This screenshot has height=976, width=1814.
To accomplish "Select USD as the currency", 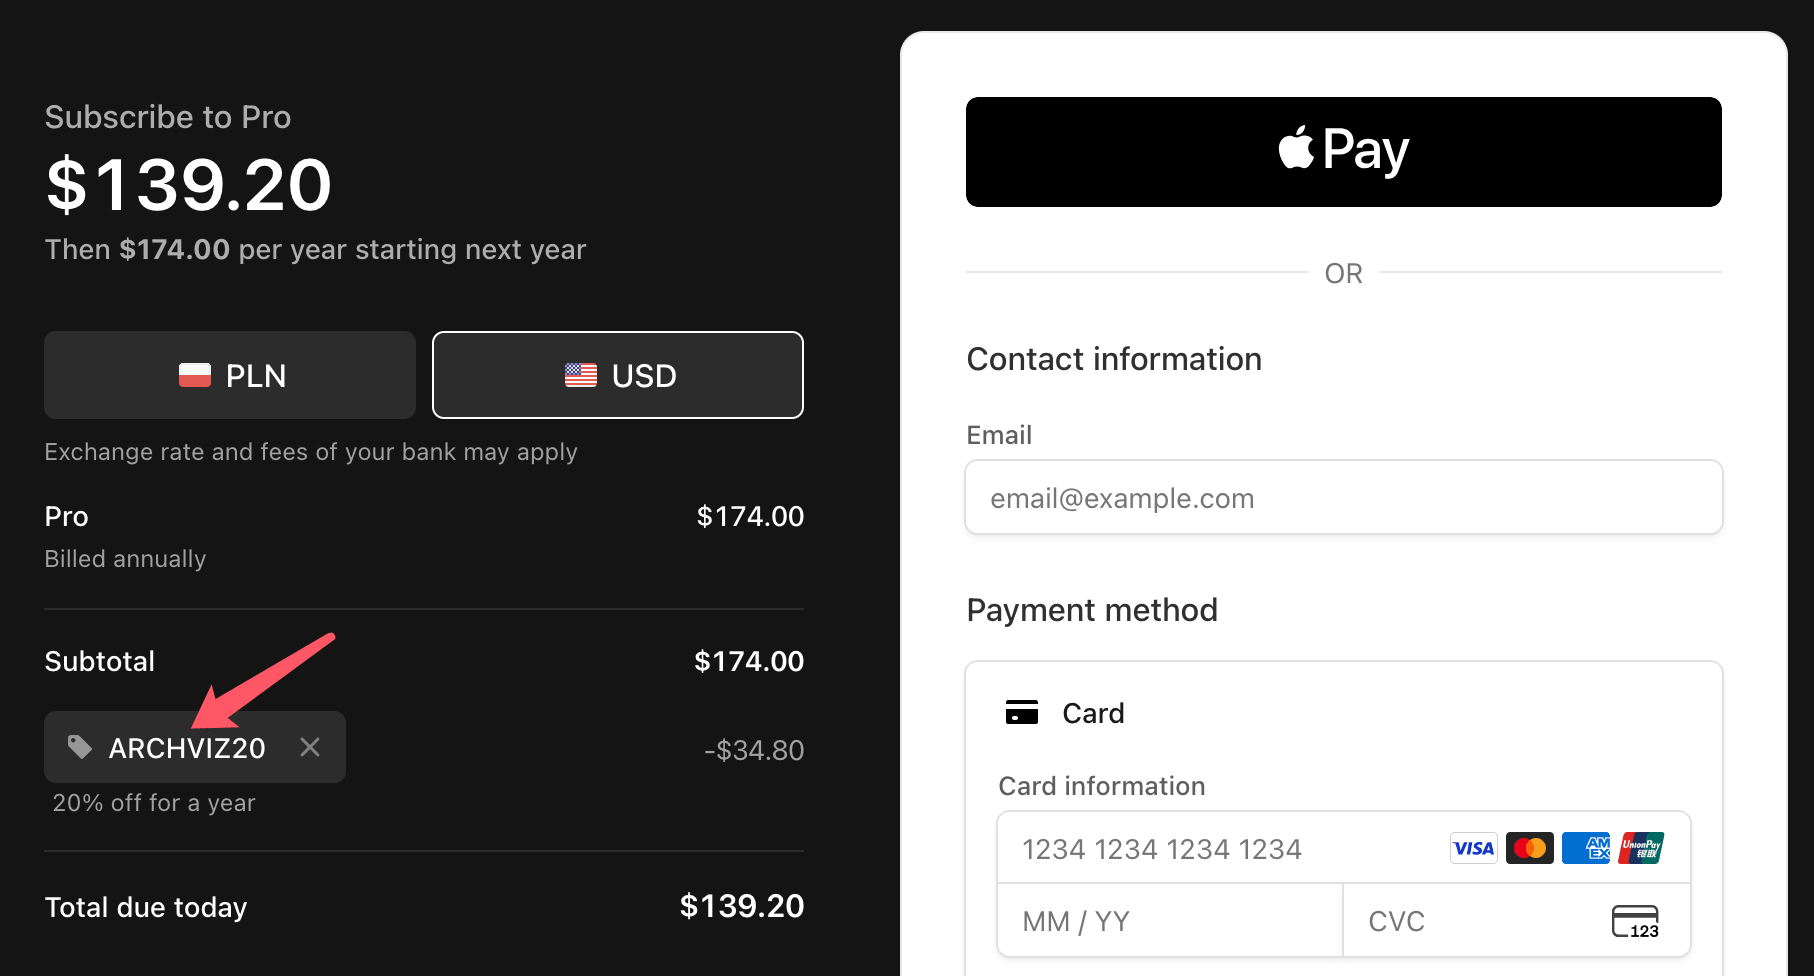I will (x=618, y=375).
